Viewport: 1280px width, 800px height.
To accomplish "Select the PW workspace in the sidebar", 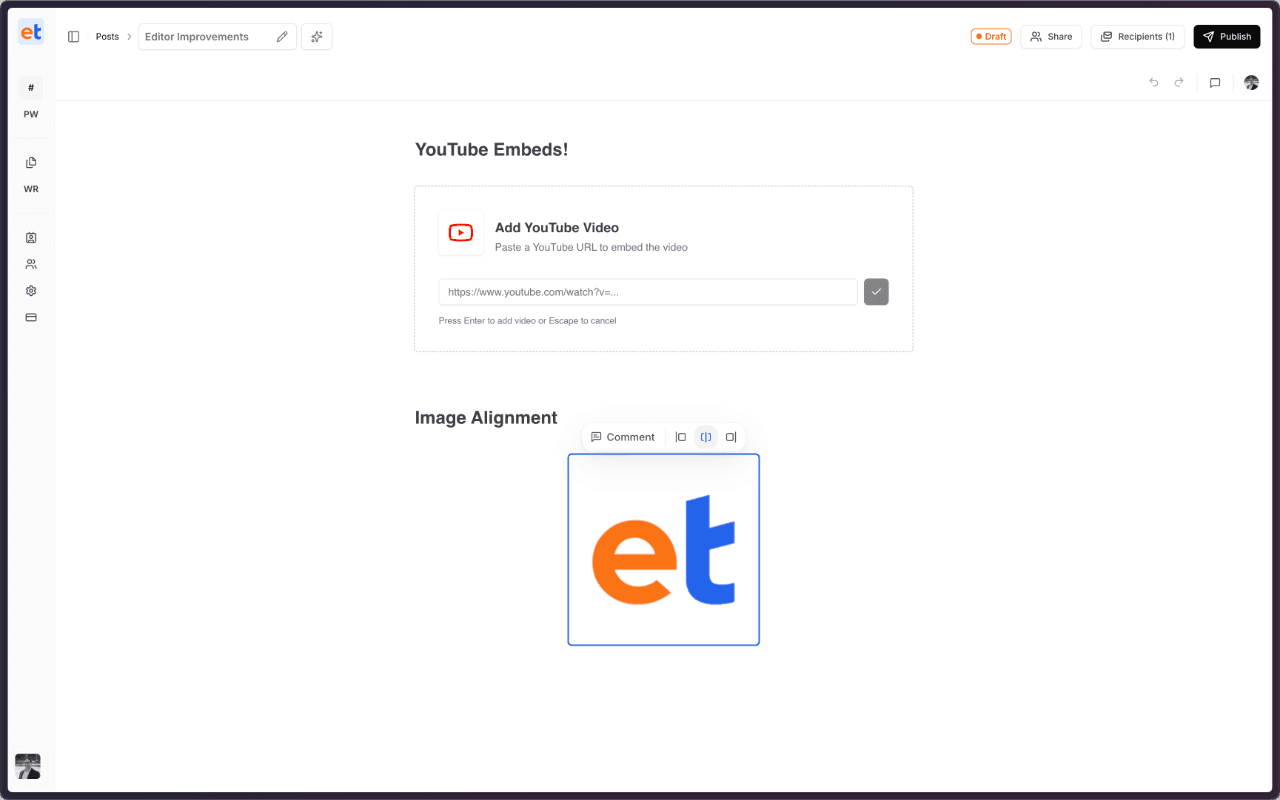I will 30,100.
